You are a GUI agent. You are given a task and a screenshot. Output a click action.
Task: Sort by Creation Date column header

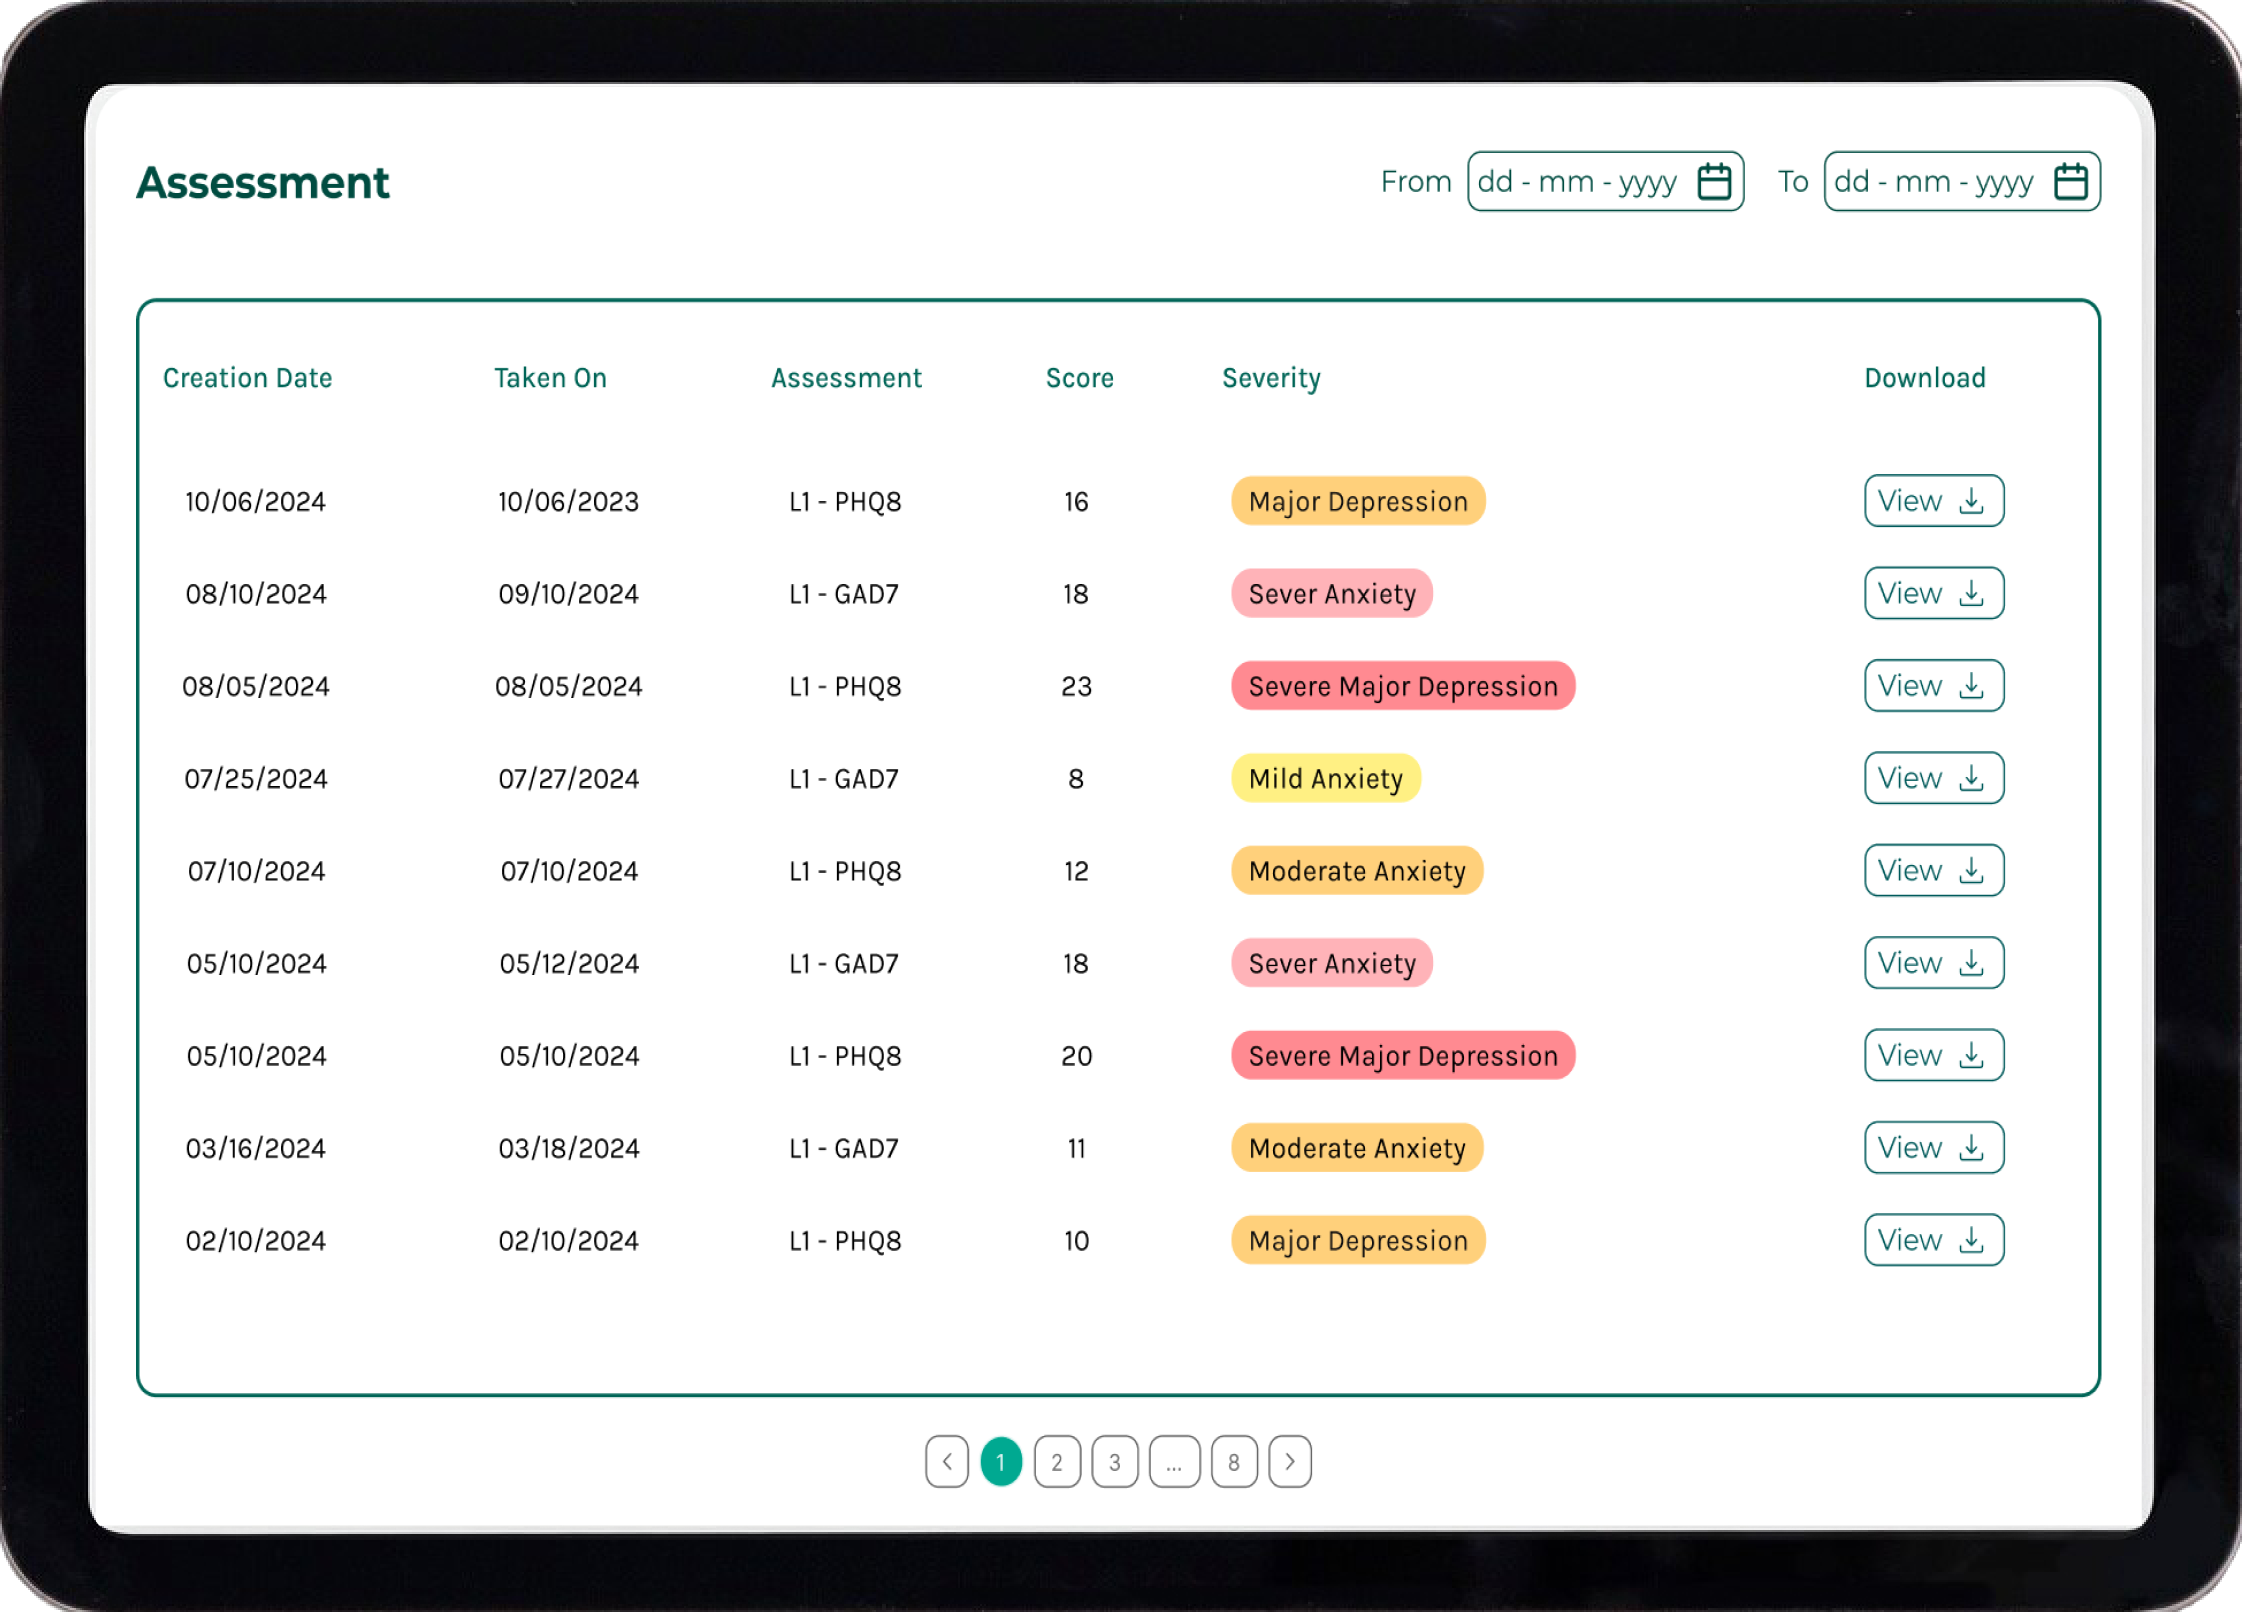coord(247,378)
